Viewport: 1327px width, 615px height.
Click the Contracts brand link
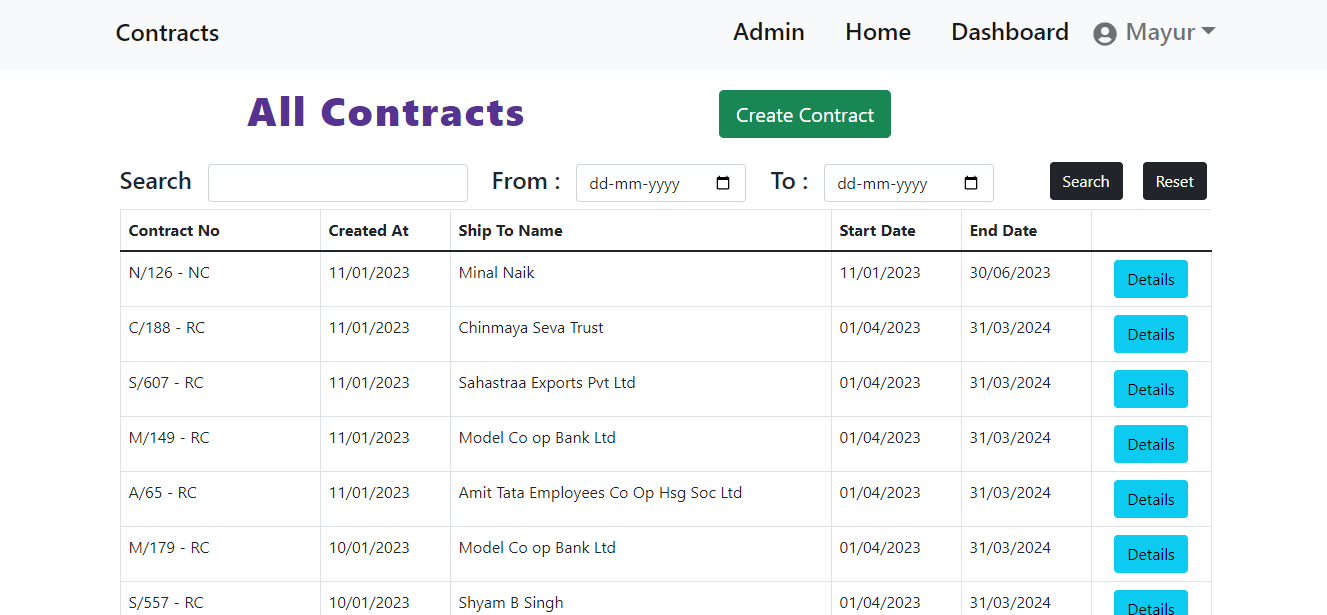[167, 33]
